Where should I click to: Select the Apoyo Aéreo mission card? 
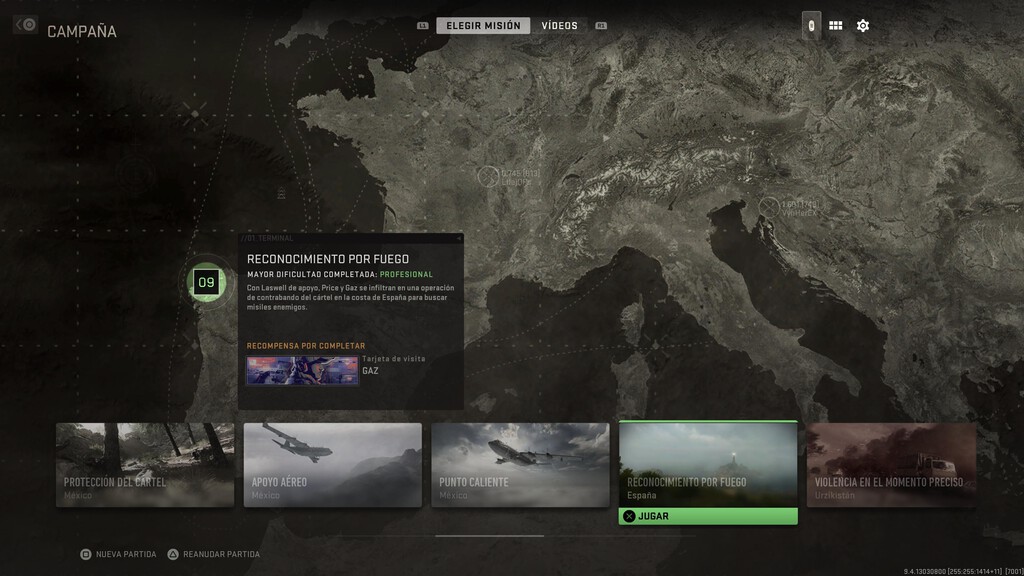[x=332, y=465]
